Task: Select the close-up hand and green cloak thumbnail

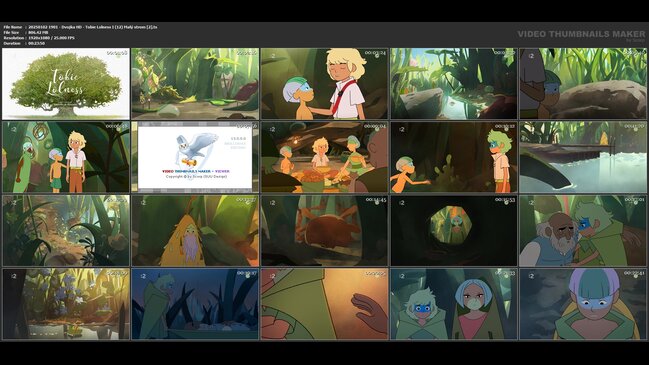Action: pos(324,304)
